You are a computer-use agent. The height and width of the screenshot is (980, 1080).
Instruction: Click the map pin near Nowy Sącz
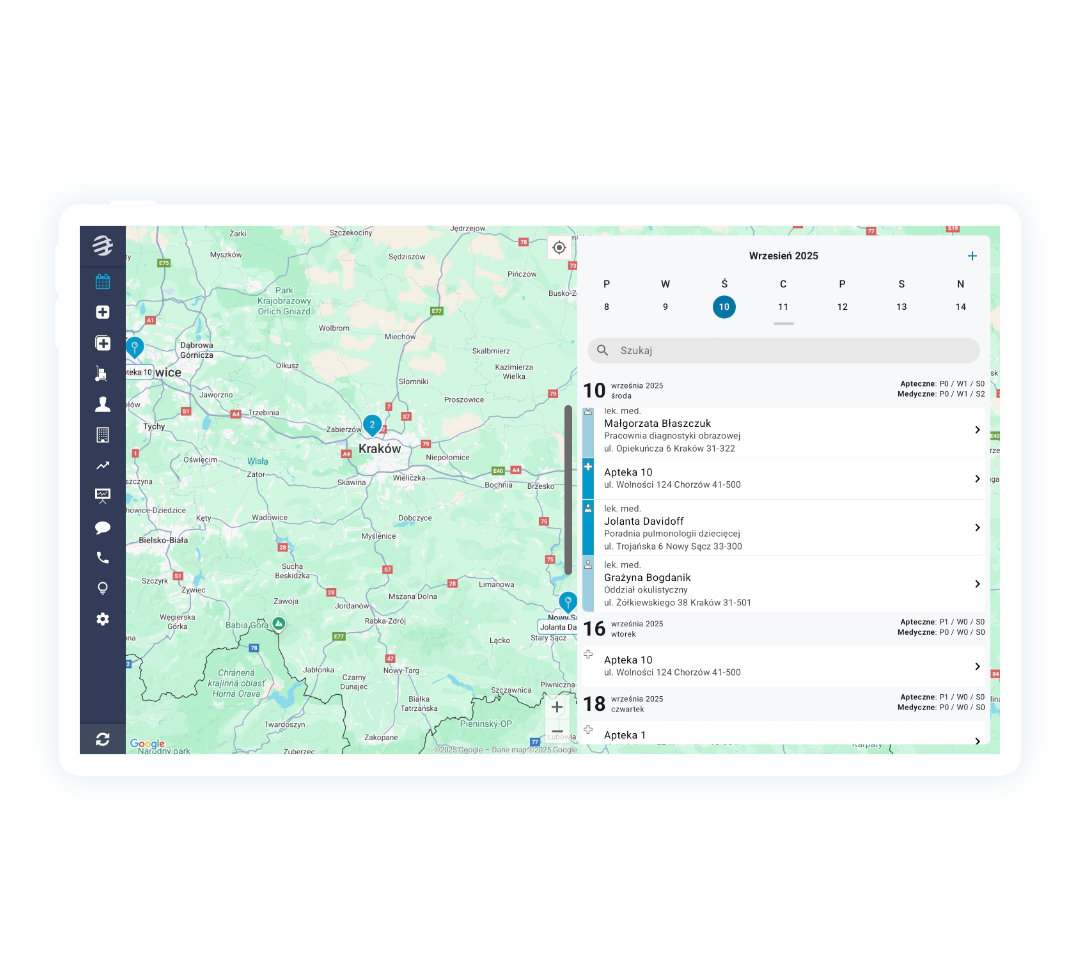[x=568, y=602]
